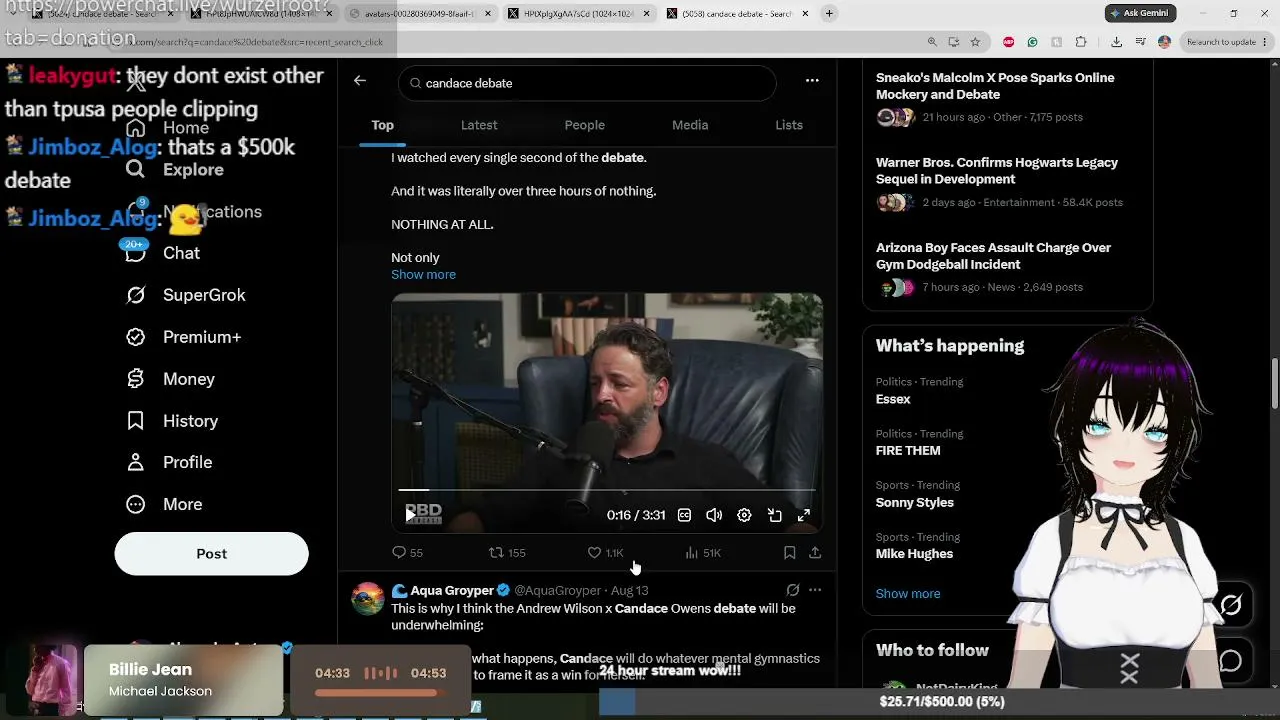
Task: Close the 'candace debate - Search' browser tab
Action: [804, 13]
